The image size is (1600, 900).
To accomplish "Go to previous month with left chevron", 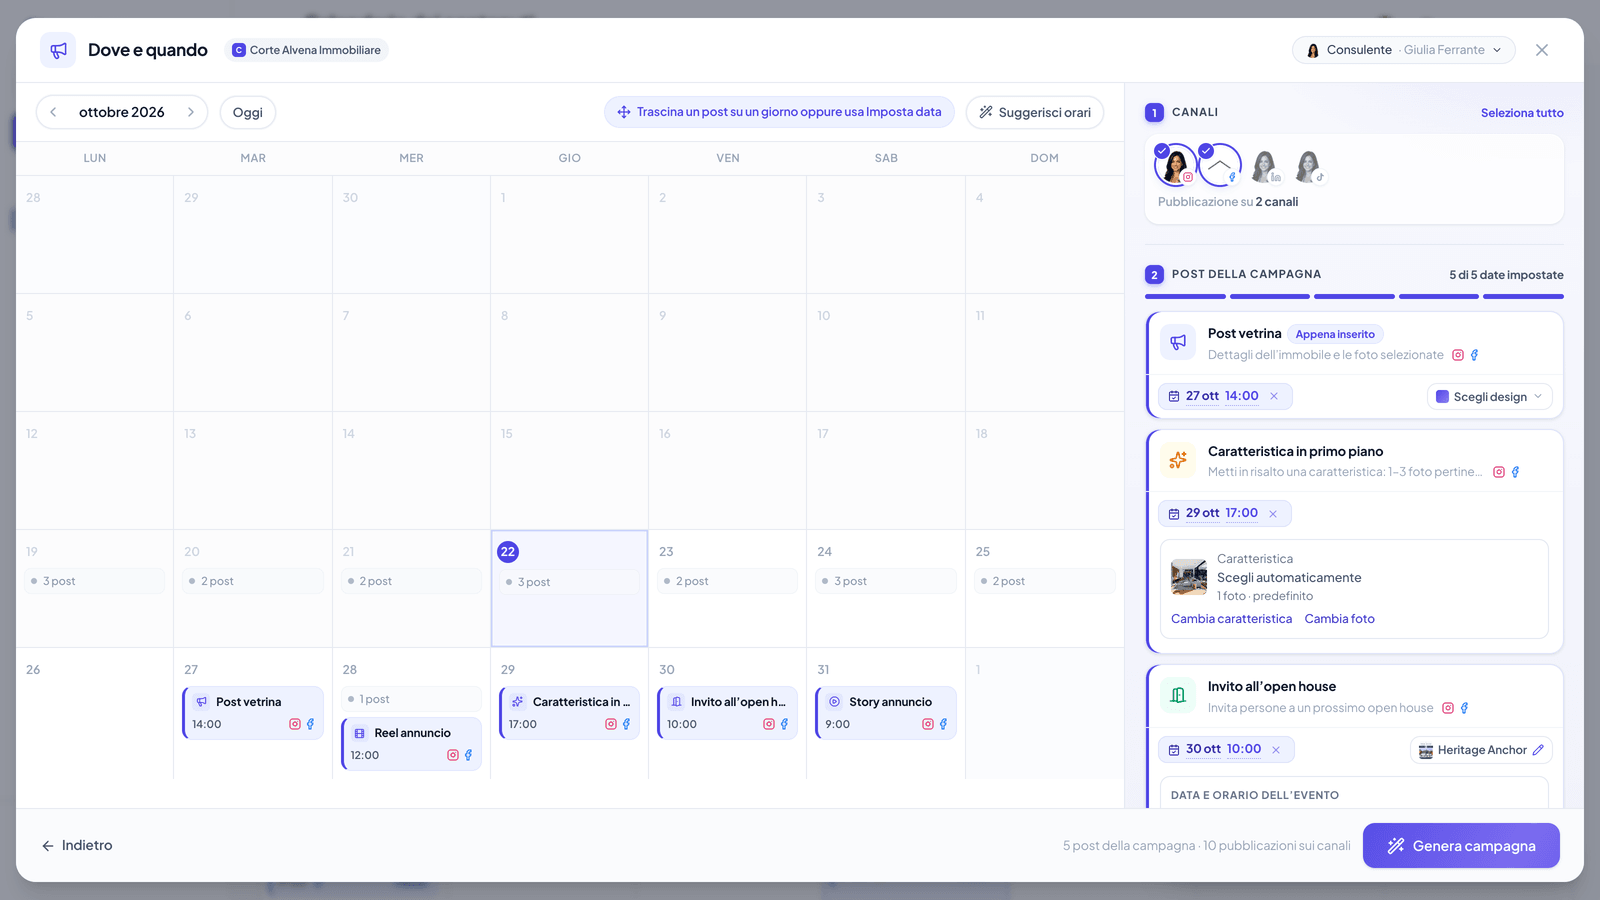I will 53,112.
